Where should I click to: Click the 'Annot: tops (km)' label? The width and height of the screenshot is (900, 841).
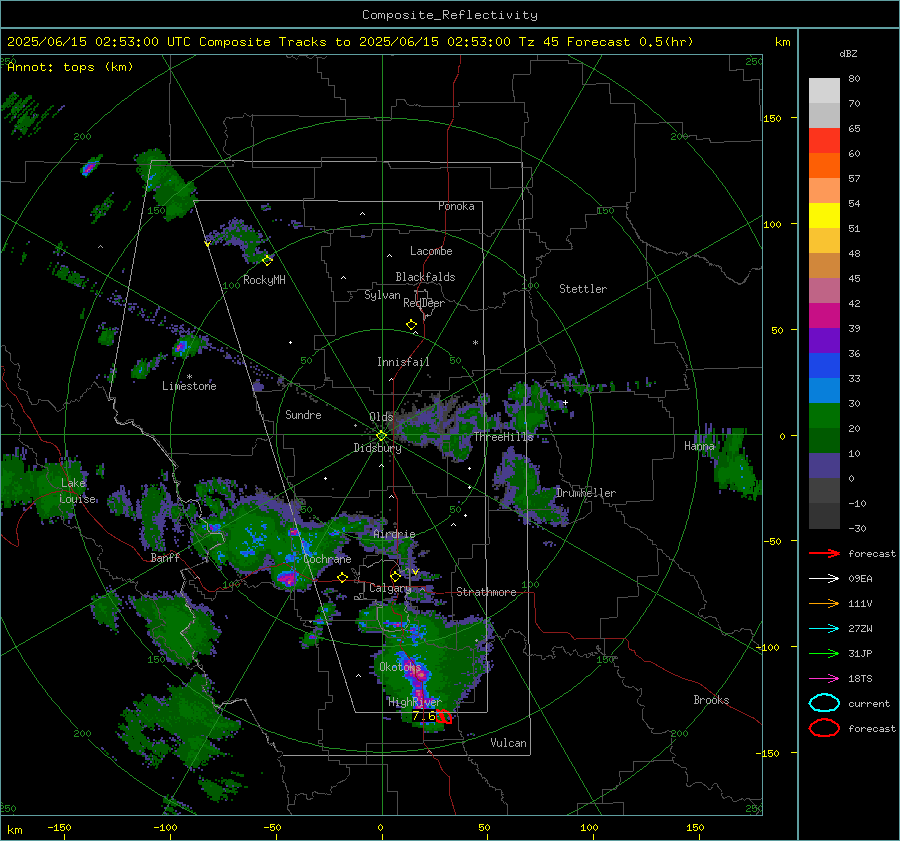70,67
